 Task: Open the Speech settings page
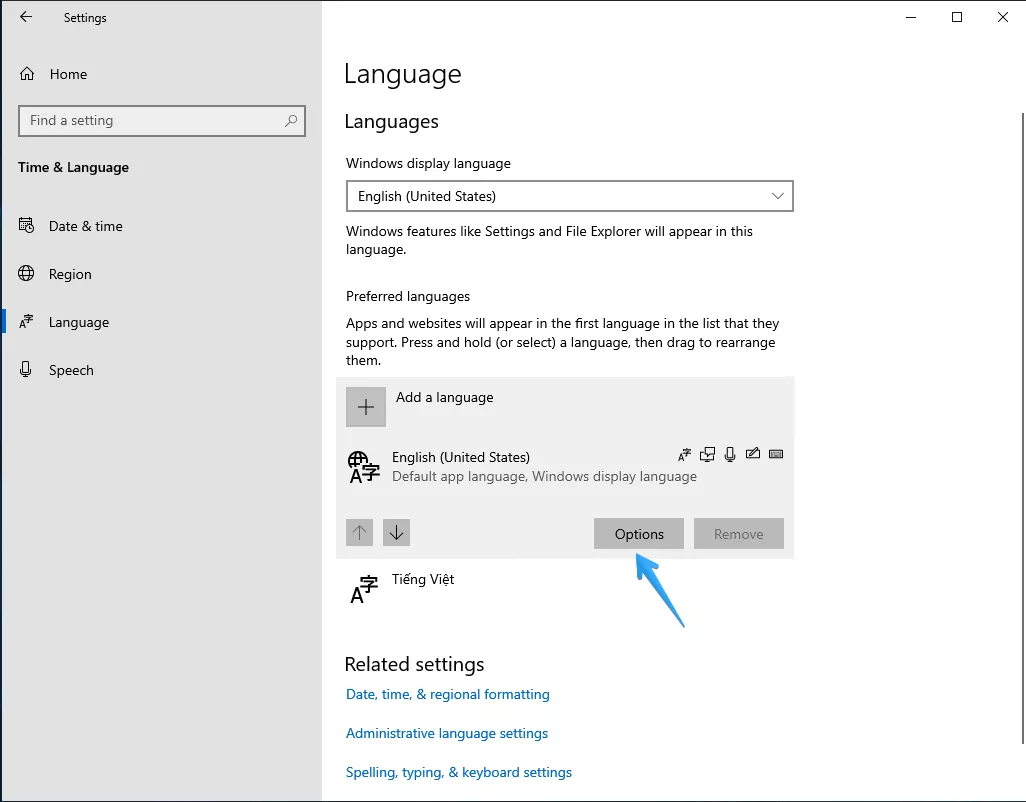pos(71,370)
